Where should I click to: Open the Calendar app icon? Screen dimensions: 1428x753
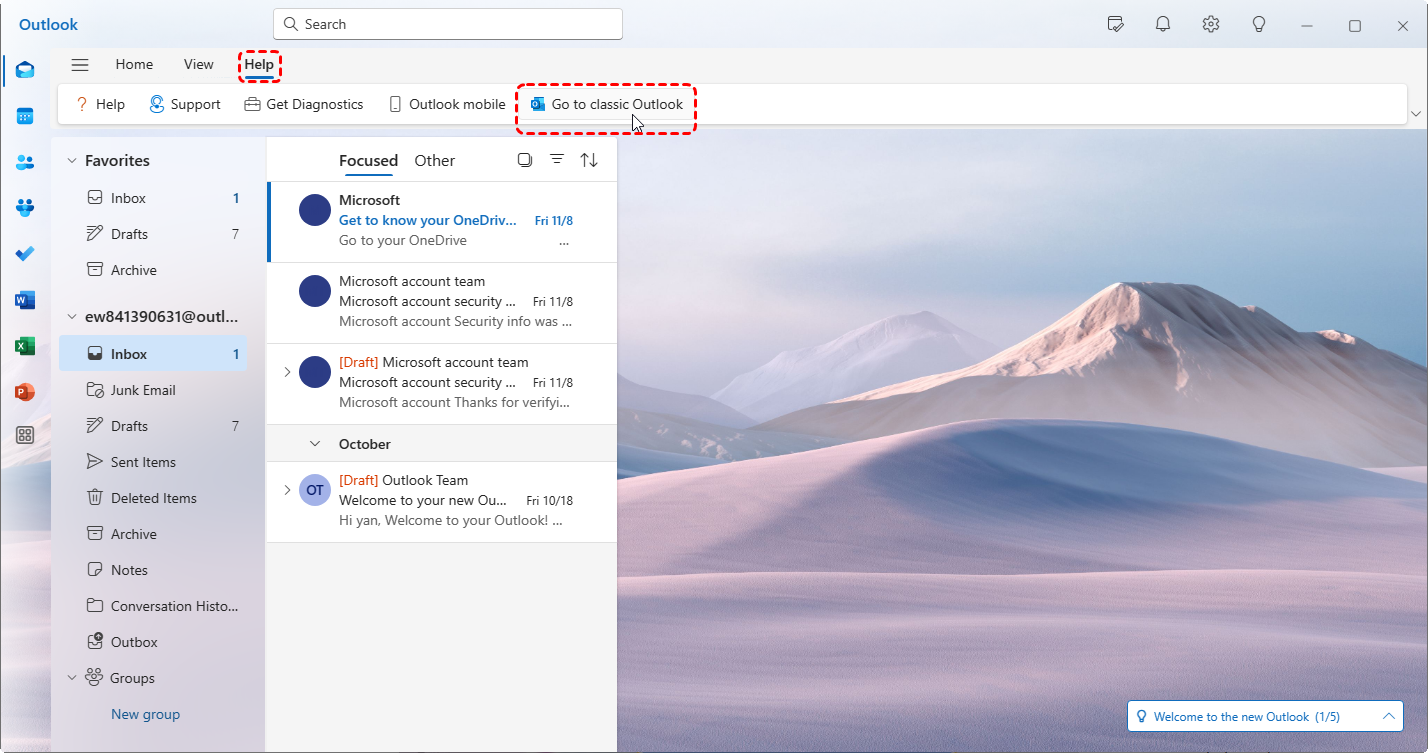[25, 117]
